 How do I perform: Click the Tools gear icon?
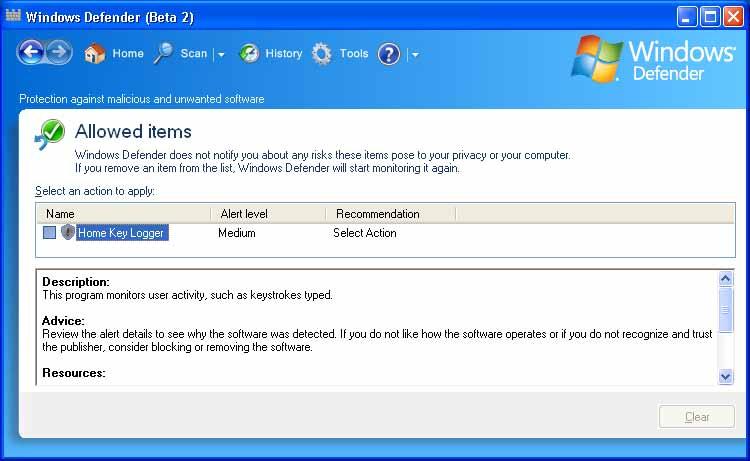coord(321,54)
